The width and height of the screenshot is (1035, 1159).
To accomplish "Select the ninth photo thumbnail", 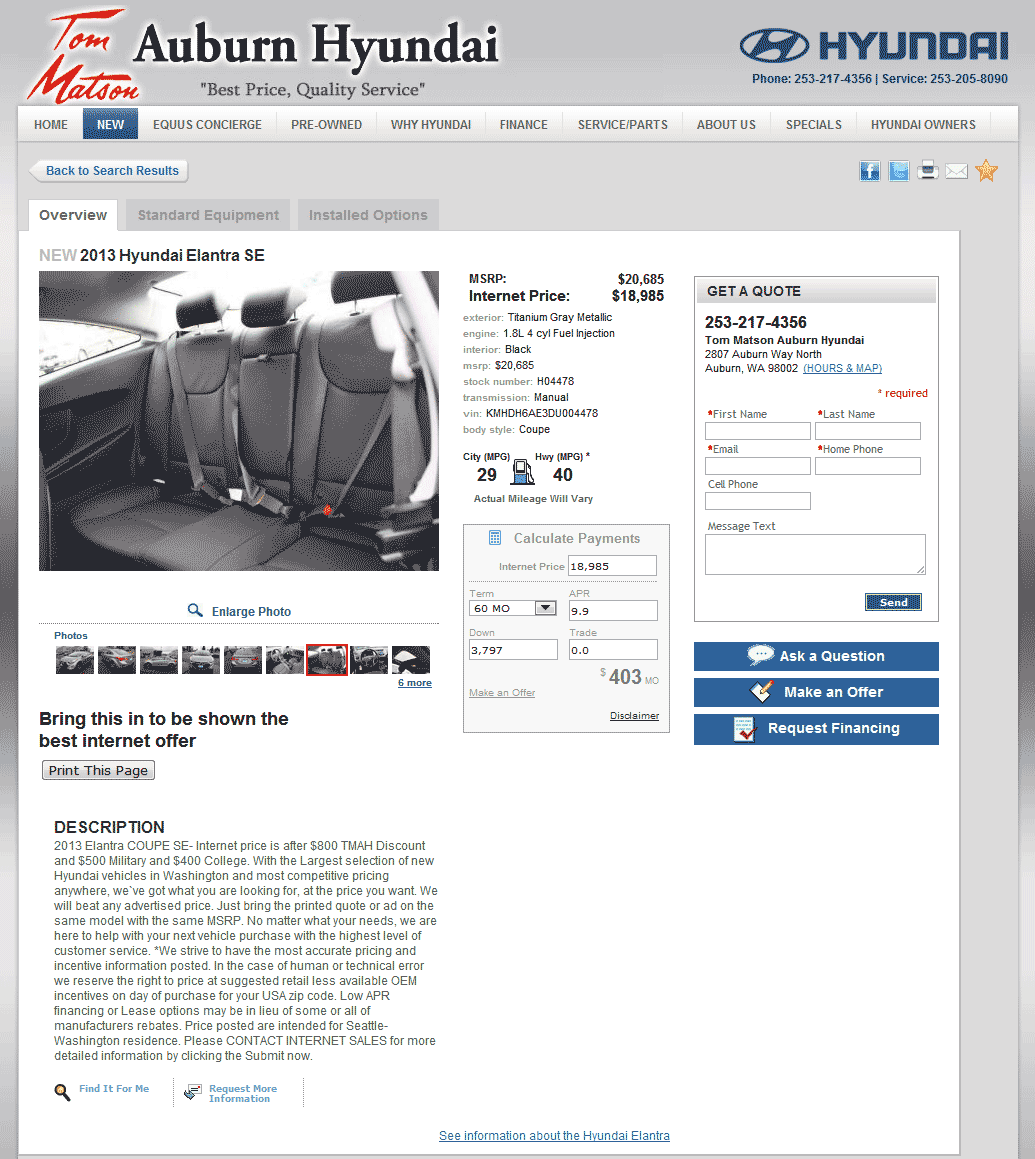I will click(411, 660).
